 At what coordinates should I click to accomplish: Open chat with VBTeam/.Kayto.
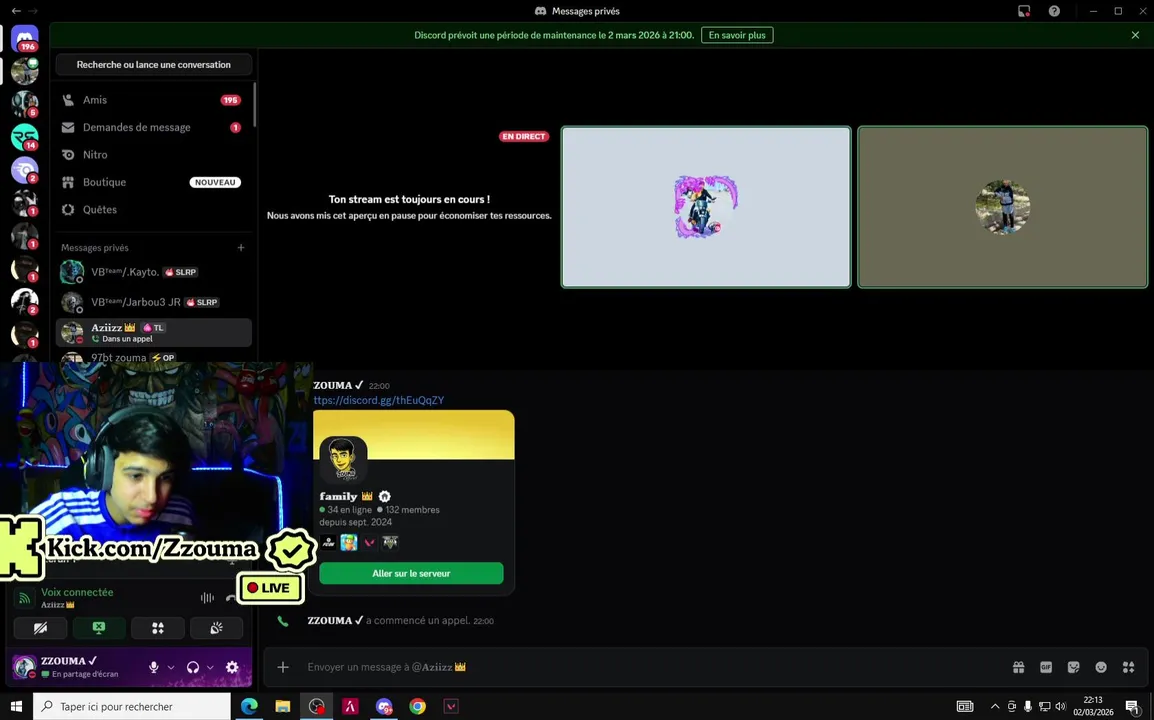153,272
